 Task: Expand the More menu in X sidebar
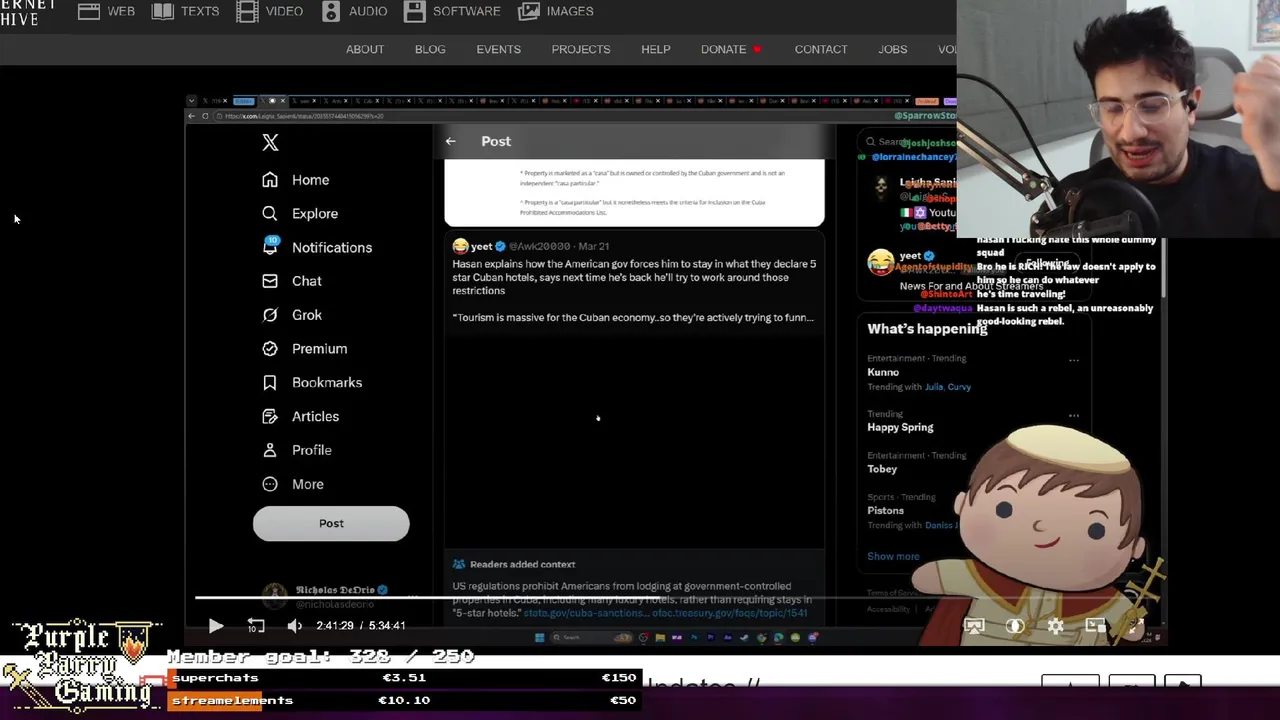(292, 484)
